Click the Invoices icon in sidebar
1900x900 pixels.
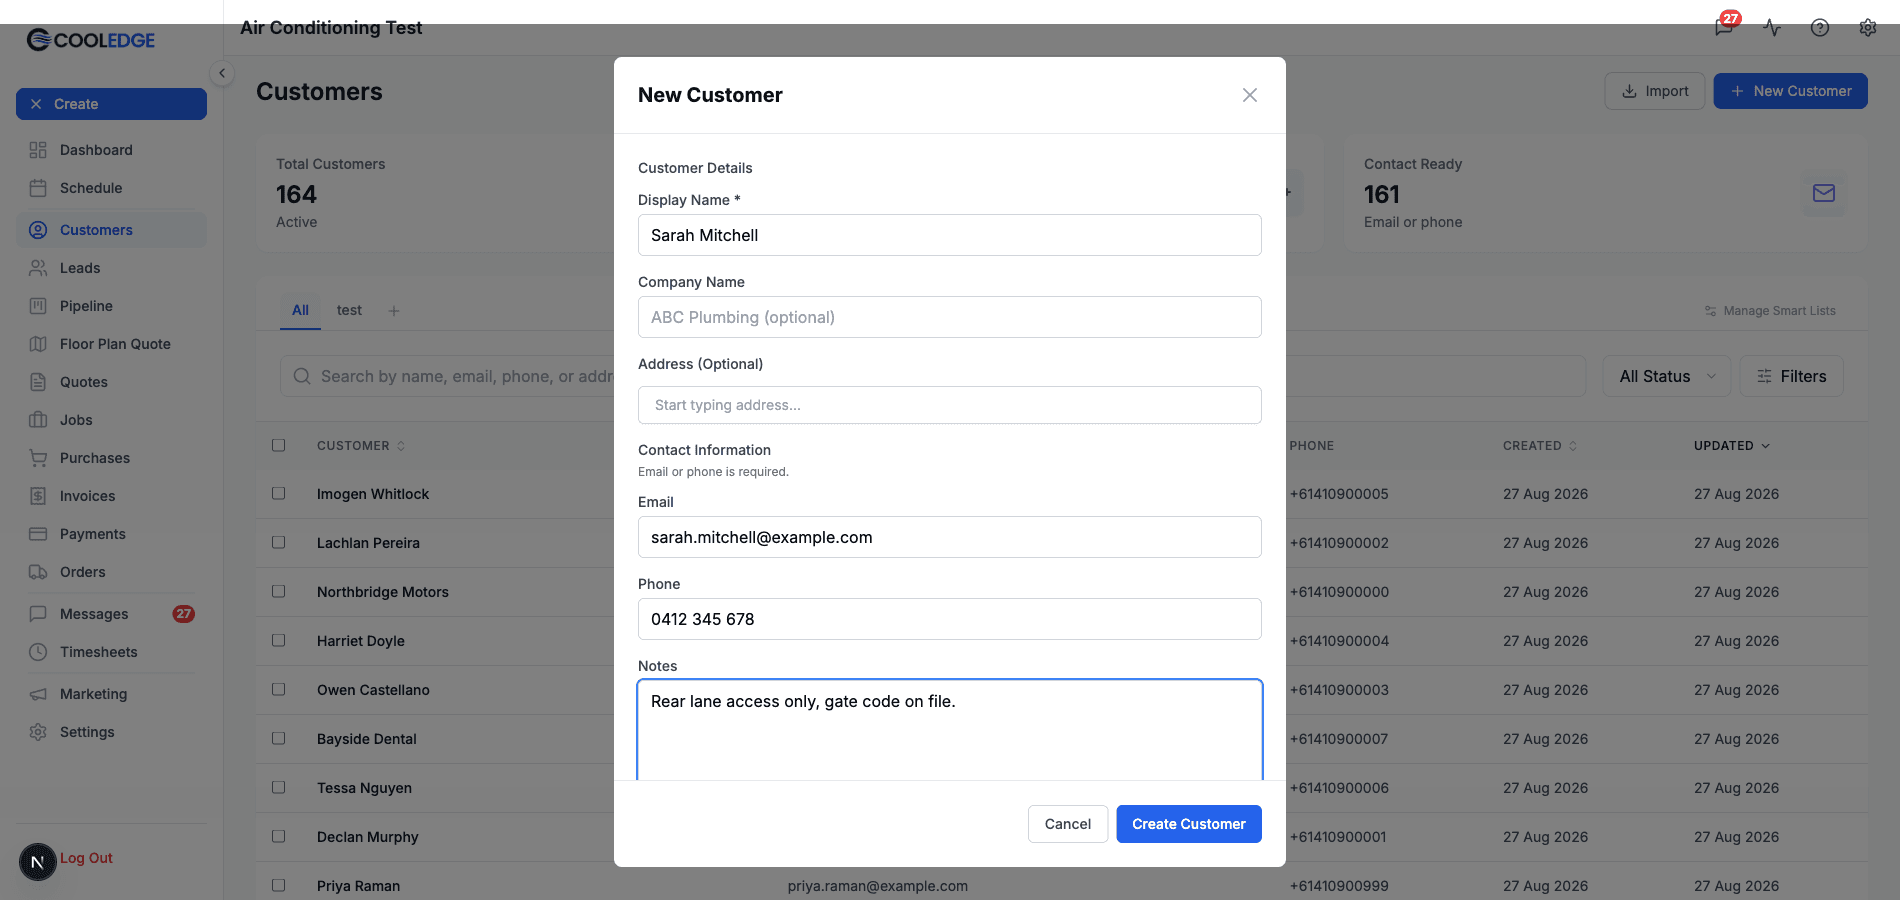coord(38,496)
